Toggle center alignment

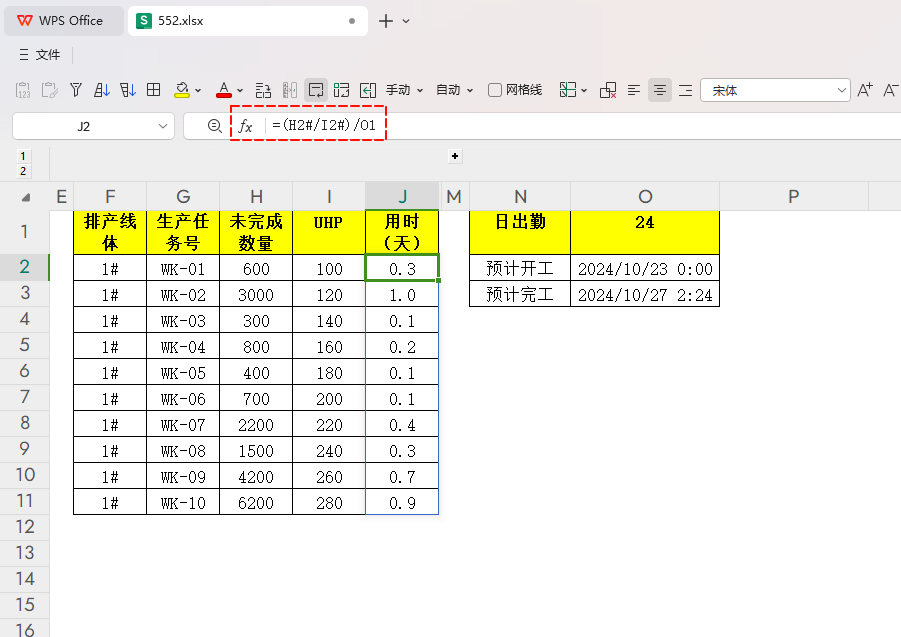[x=660, y=90]
